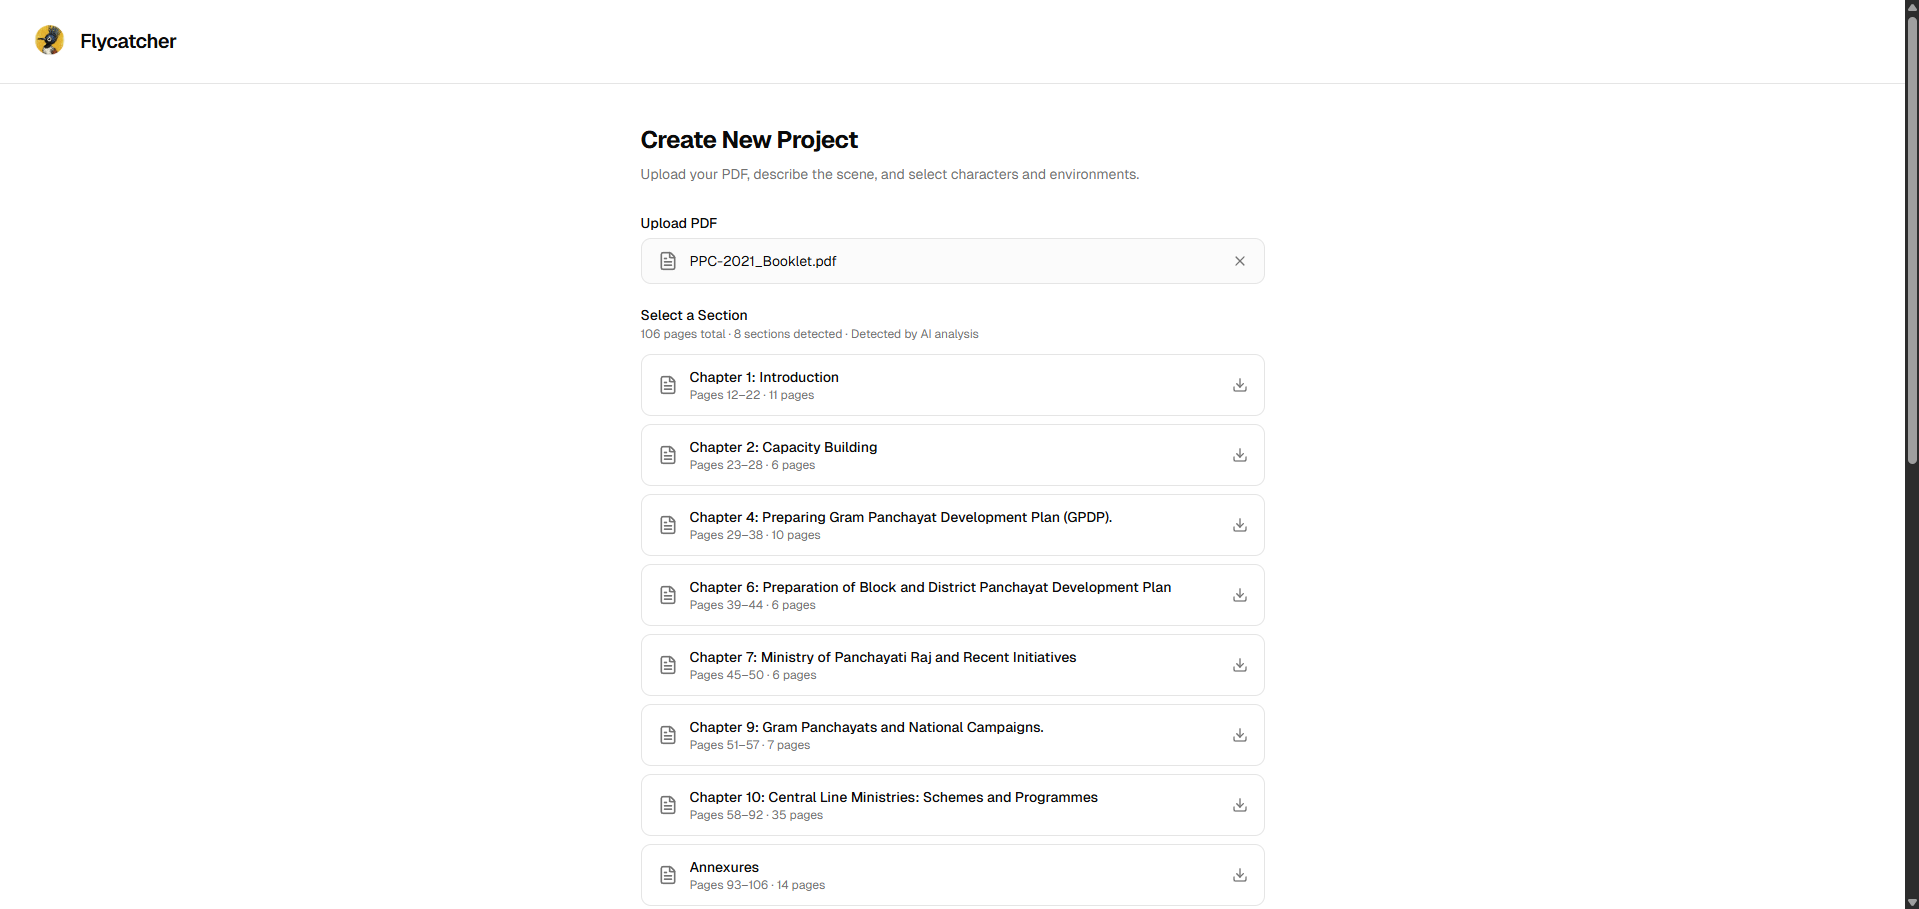The height and width of the screenshot is (909, 1919).
Task: Download Chapter 7 Ministry of Panchayati Raj
Action: coord(1239,665)
